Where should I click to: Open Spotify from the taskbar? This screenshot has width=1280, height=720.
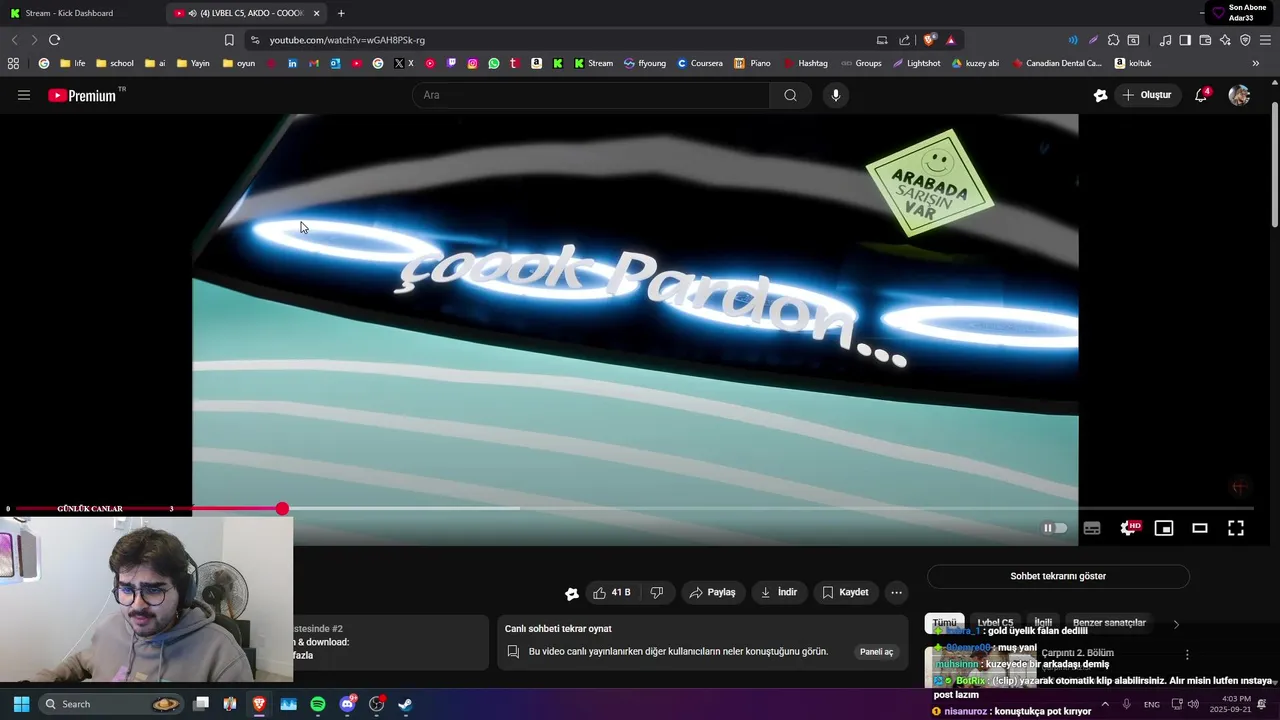(x=318, y=704)
